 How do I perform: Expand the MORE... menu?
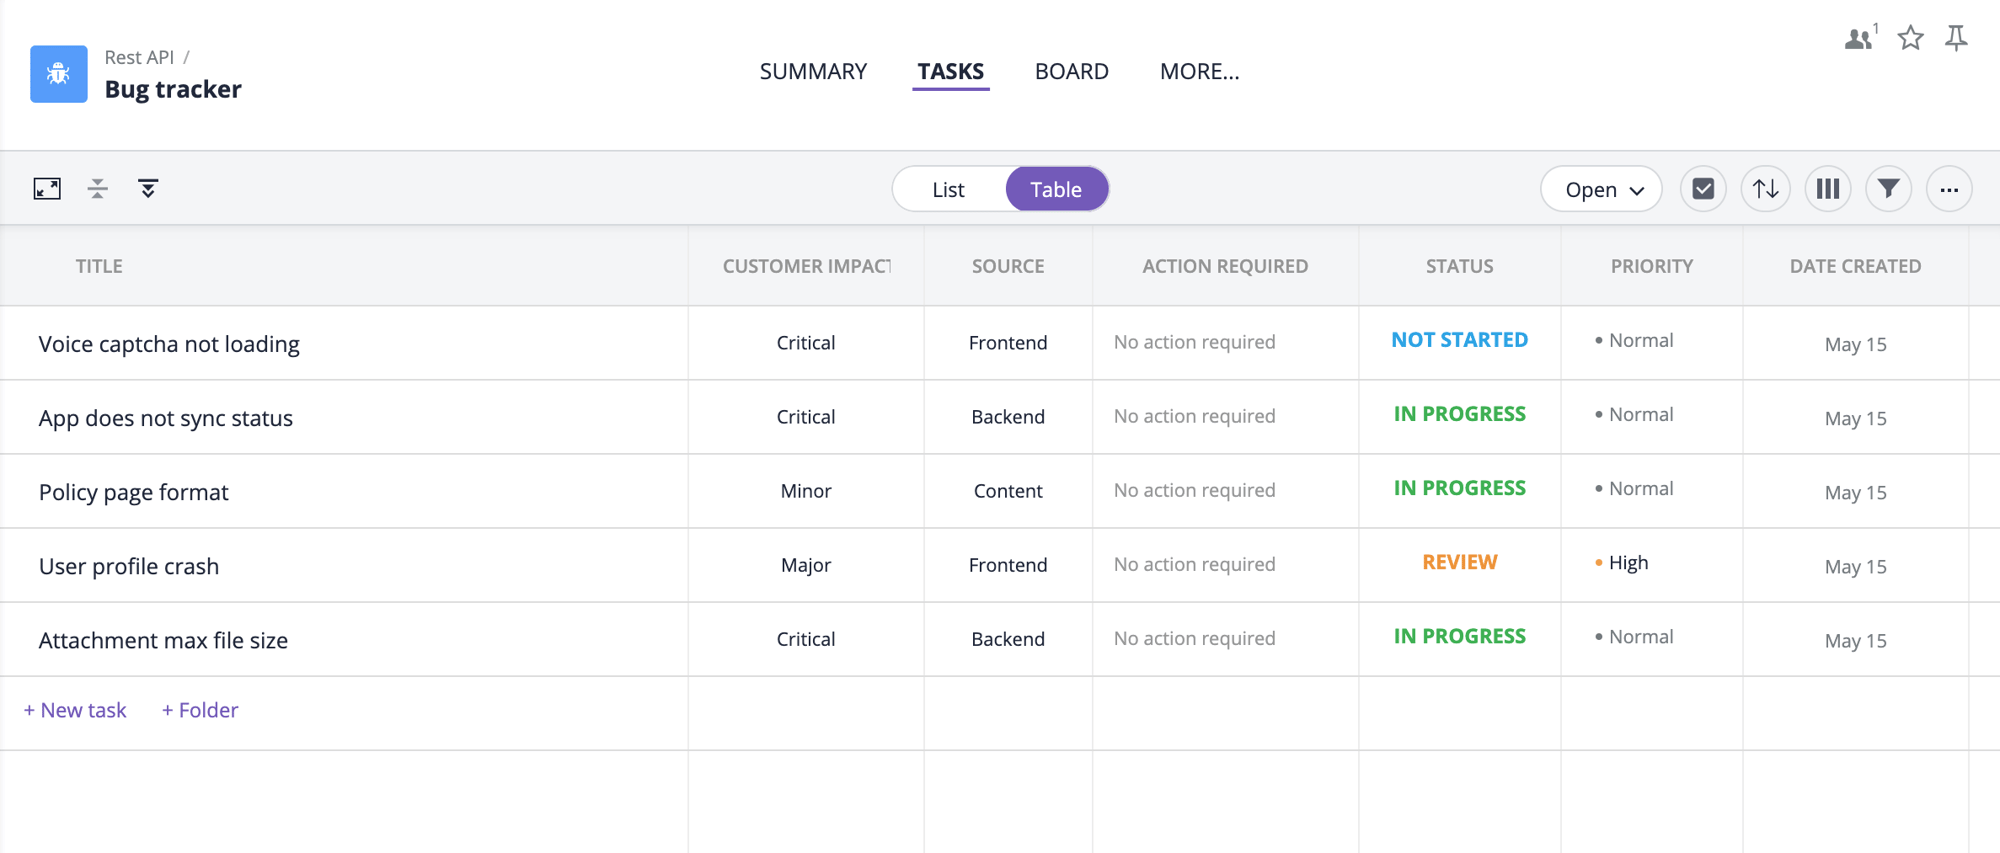[1199, 71]
